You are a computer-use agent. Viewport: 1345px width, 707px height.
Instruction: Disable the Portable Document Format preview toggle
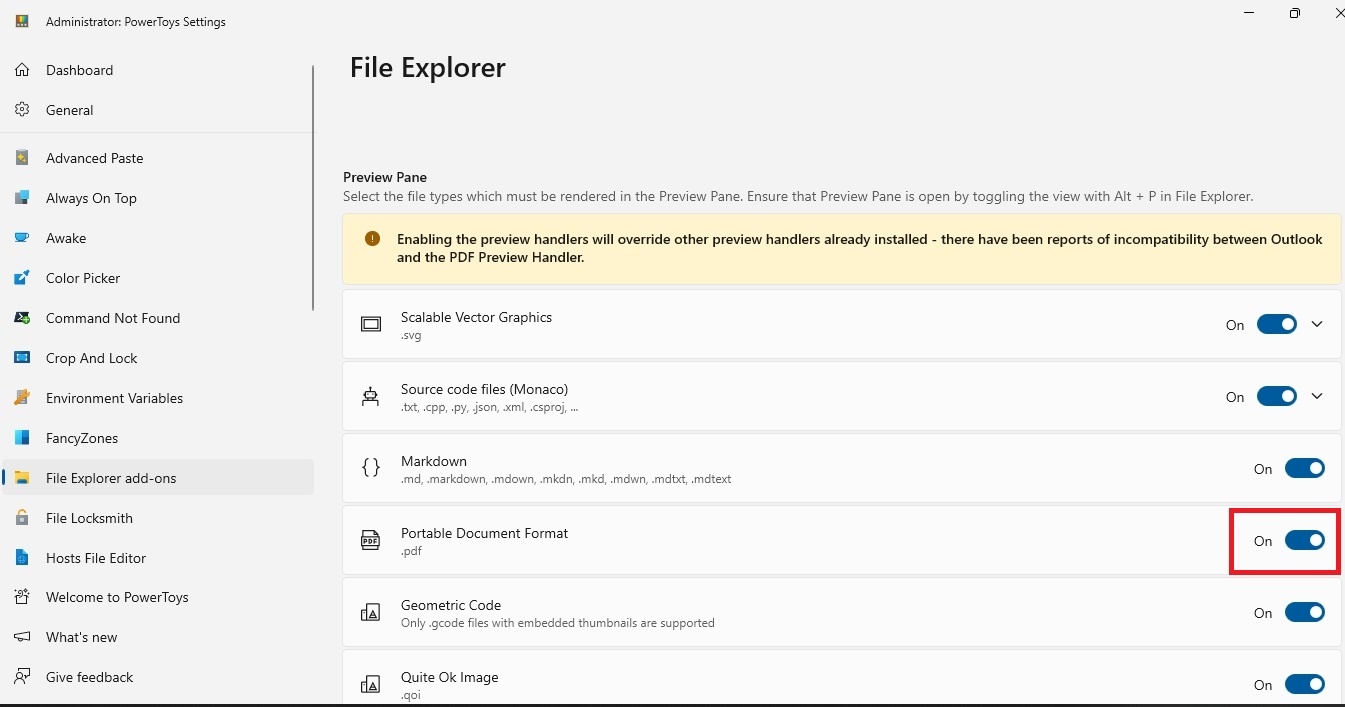[x=1304, y=541]
